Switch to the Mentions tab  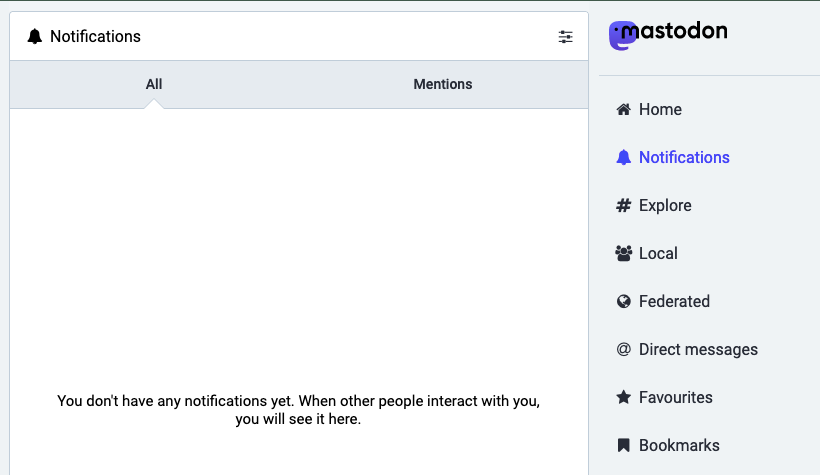point(443,85)
